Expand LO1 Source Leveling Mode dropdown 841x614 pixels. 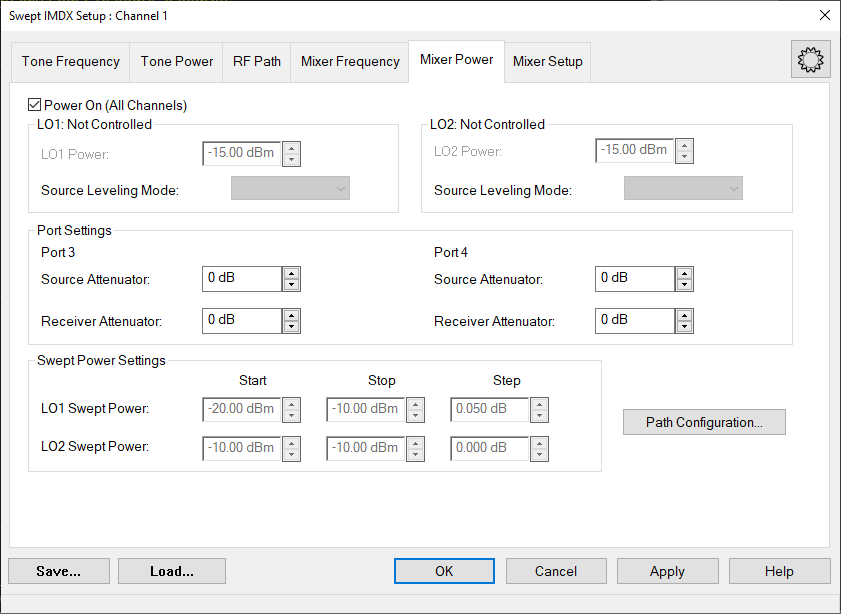(x=290, y=189)
